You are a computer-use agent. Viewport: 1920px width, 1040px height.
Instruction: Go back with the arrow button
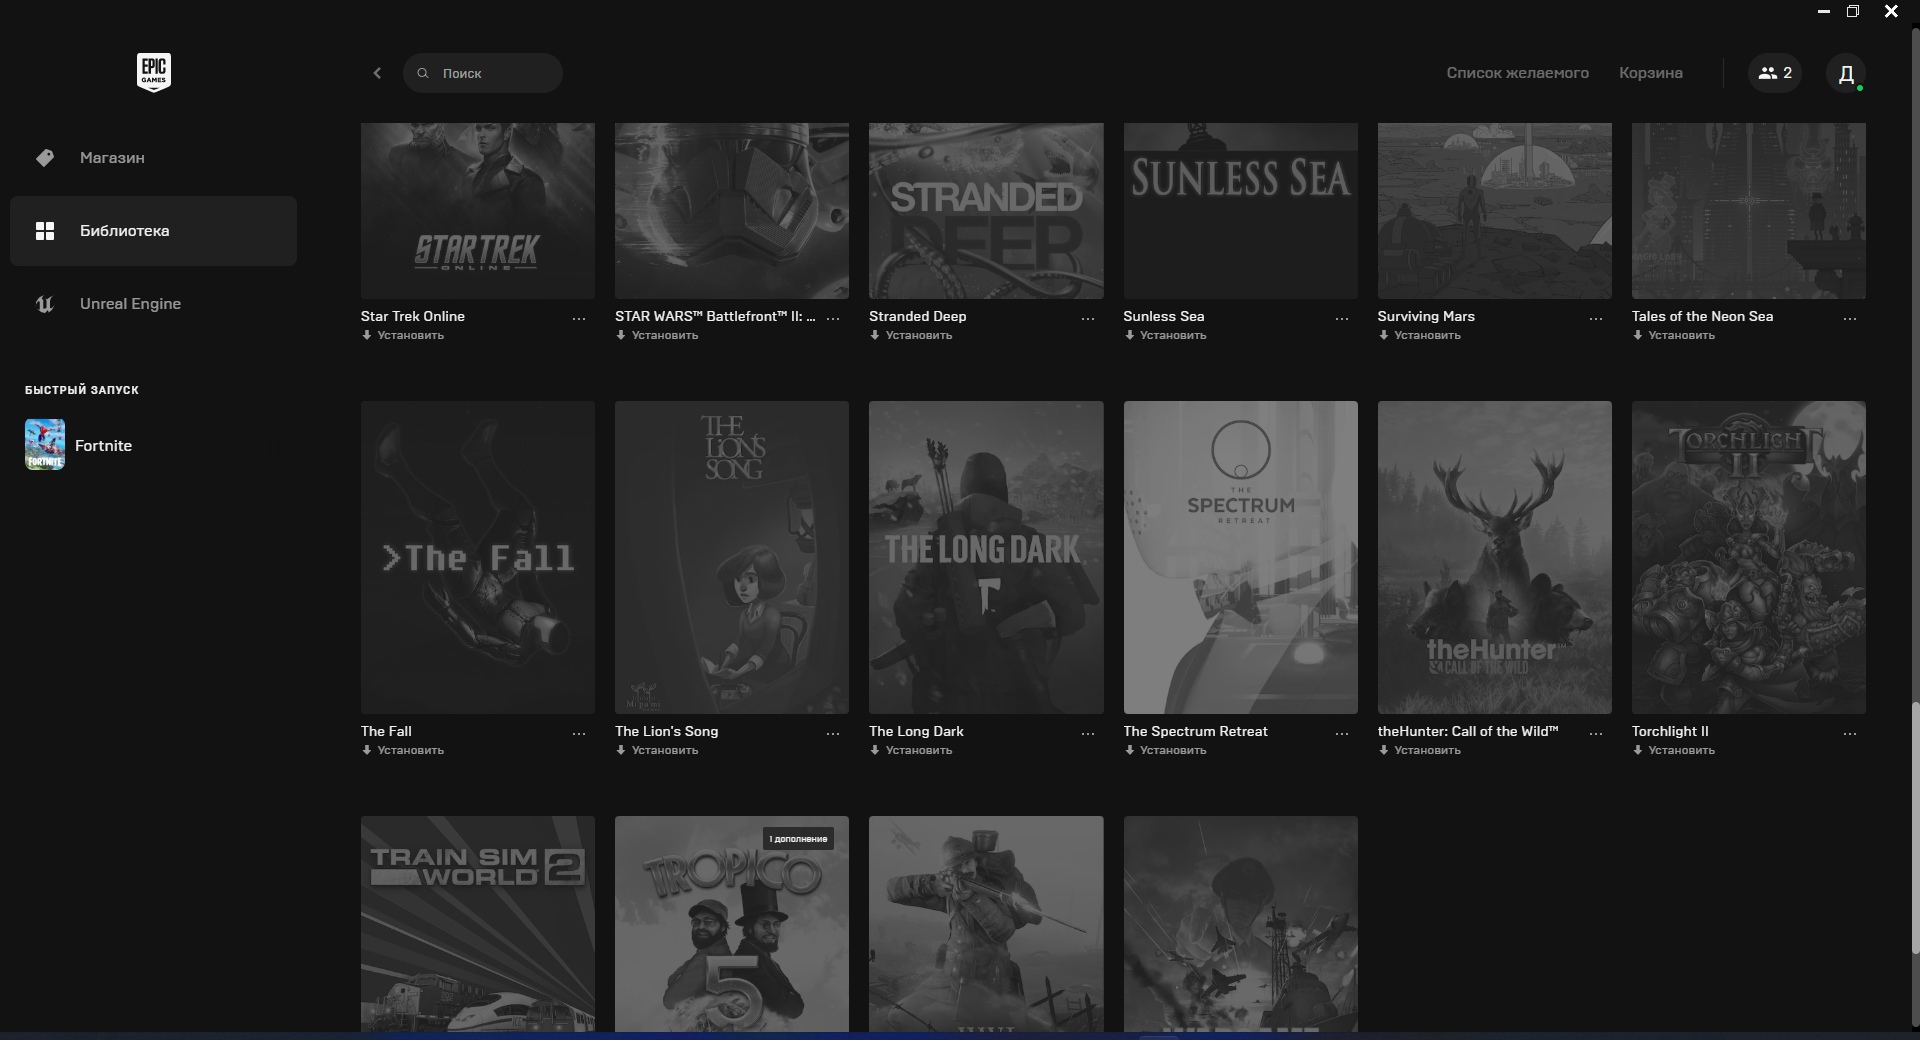coord(377,73)
